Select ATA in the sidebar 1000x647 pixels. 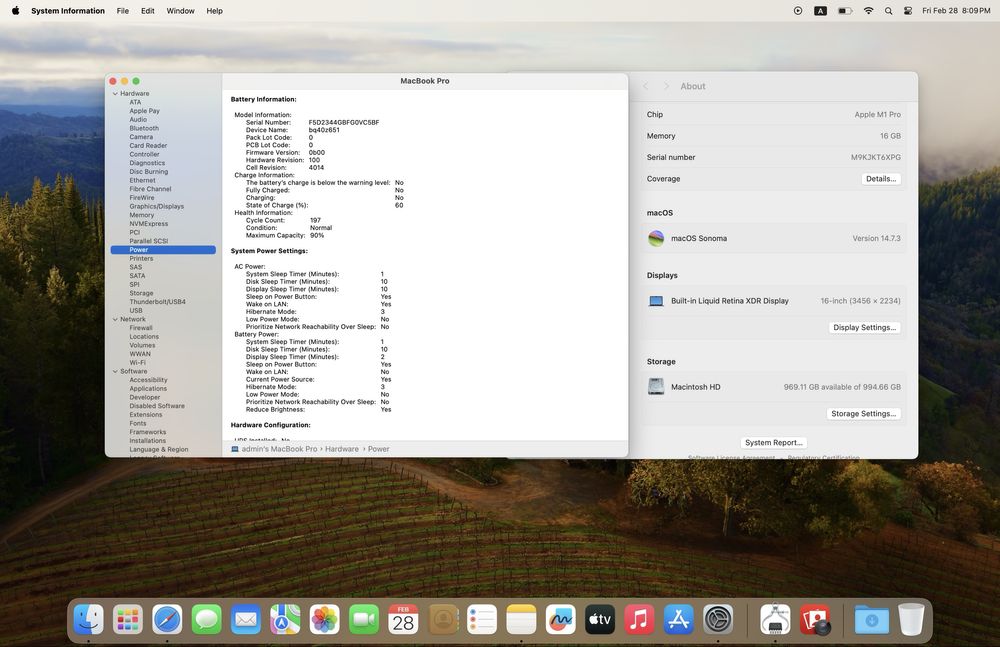tap(135, 102)
